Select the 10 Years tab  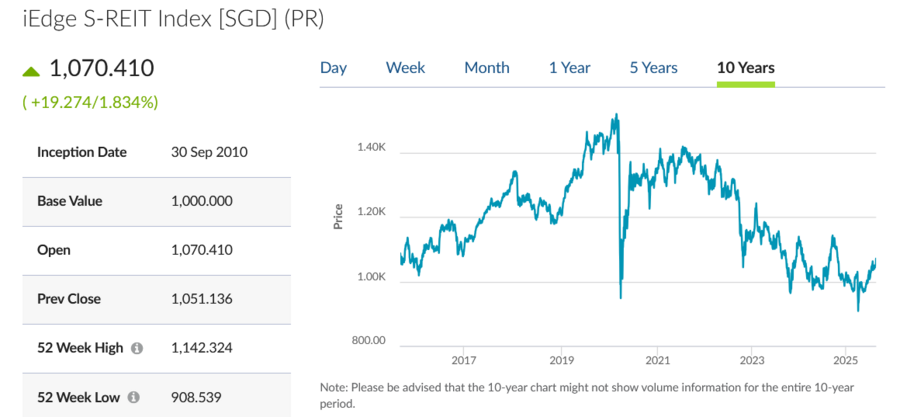[745, 68]
